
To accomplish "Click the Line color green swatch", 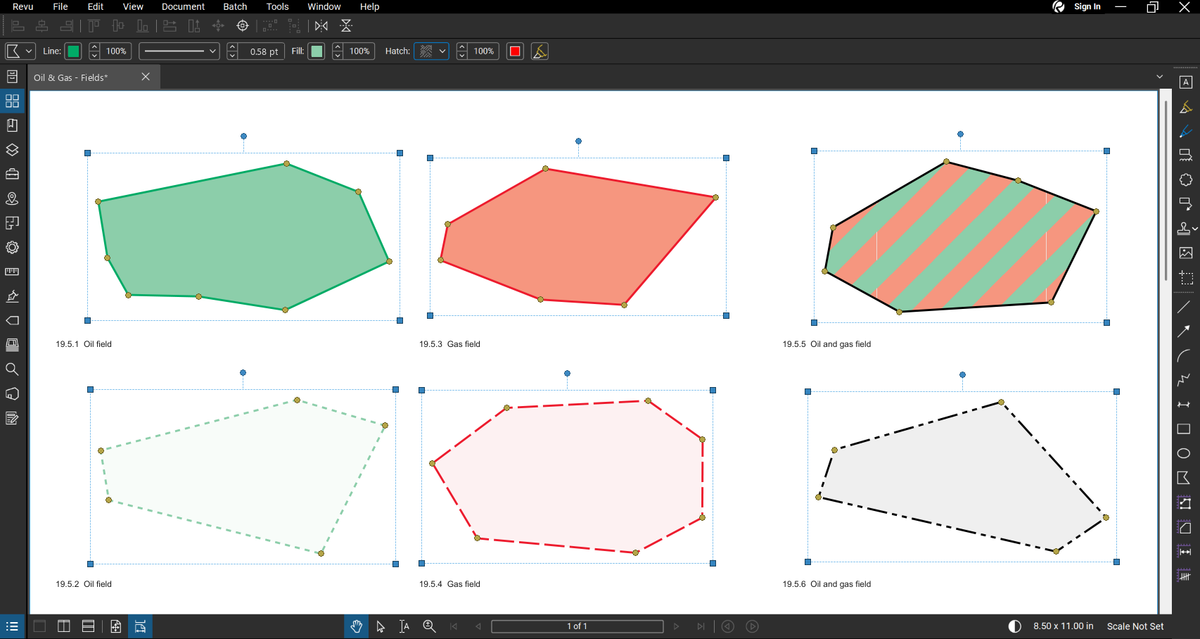I will click(x=74, y=51).
